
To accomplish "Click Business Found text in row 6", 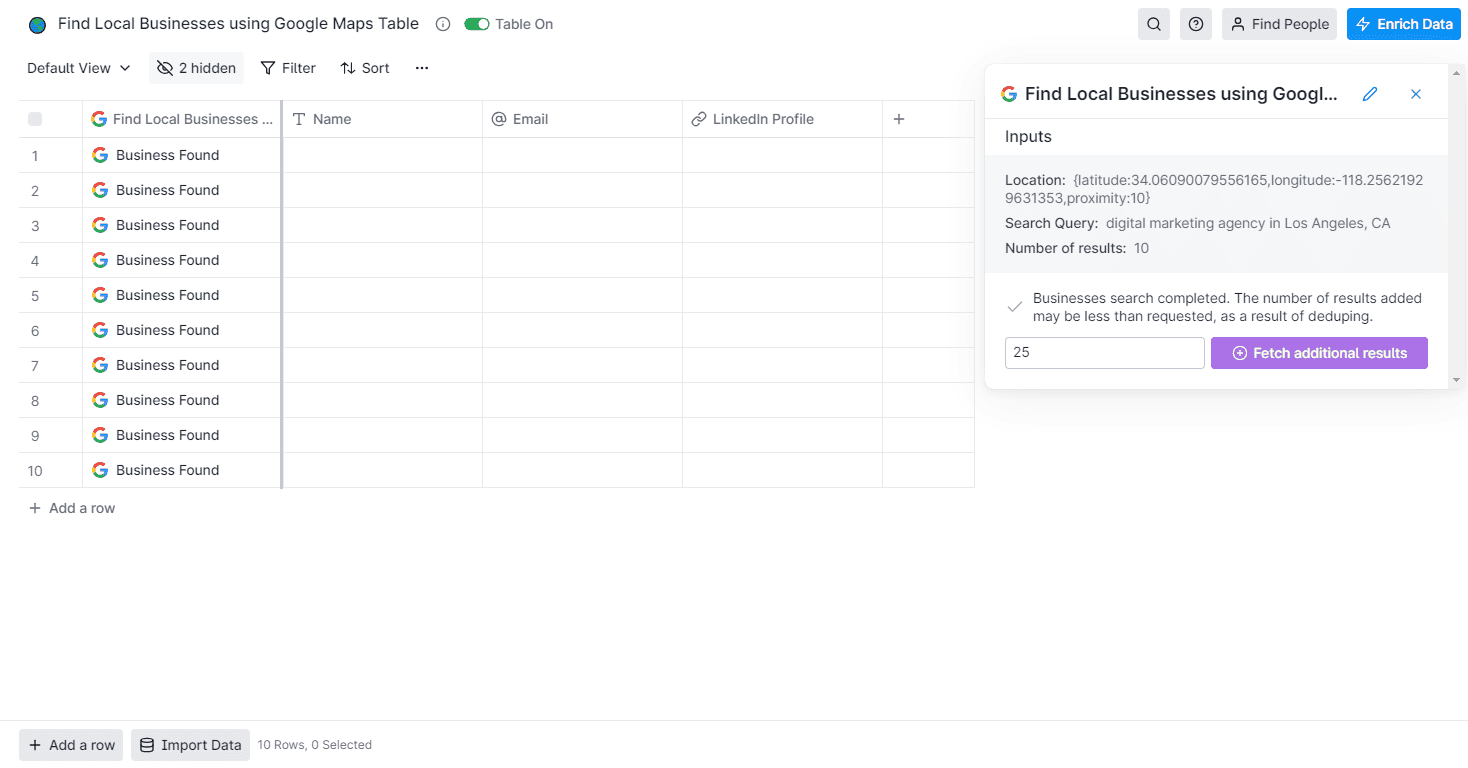I will pos(167,330).
